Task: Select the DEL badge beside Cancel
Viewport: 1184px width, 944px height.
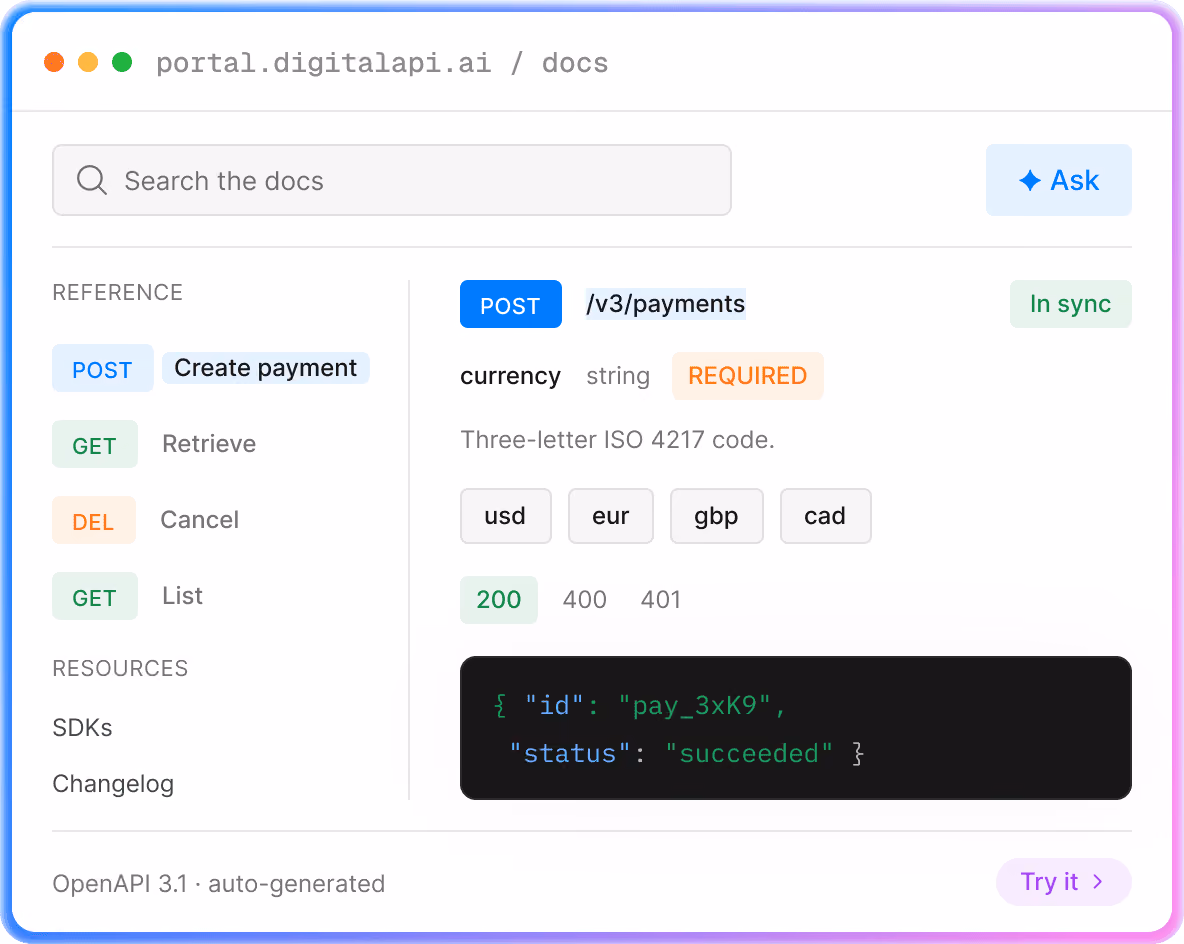Action: click(94, 520)
